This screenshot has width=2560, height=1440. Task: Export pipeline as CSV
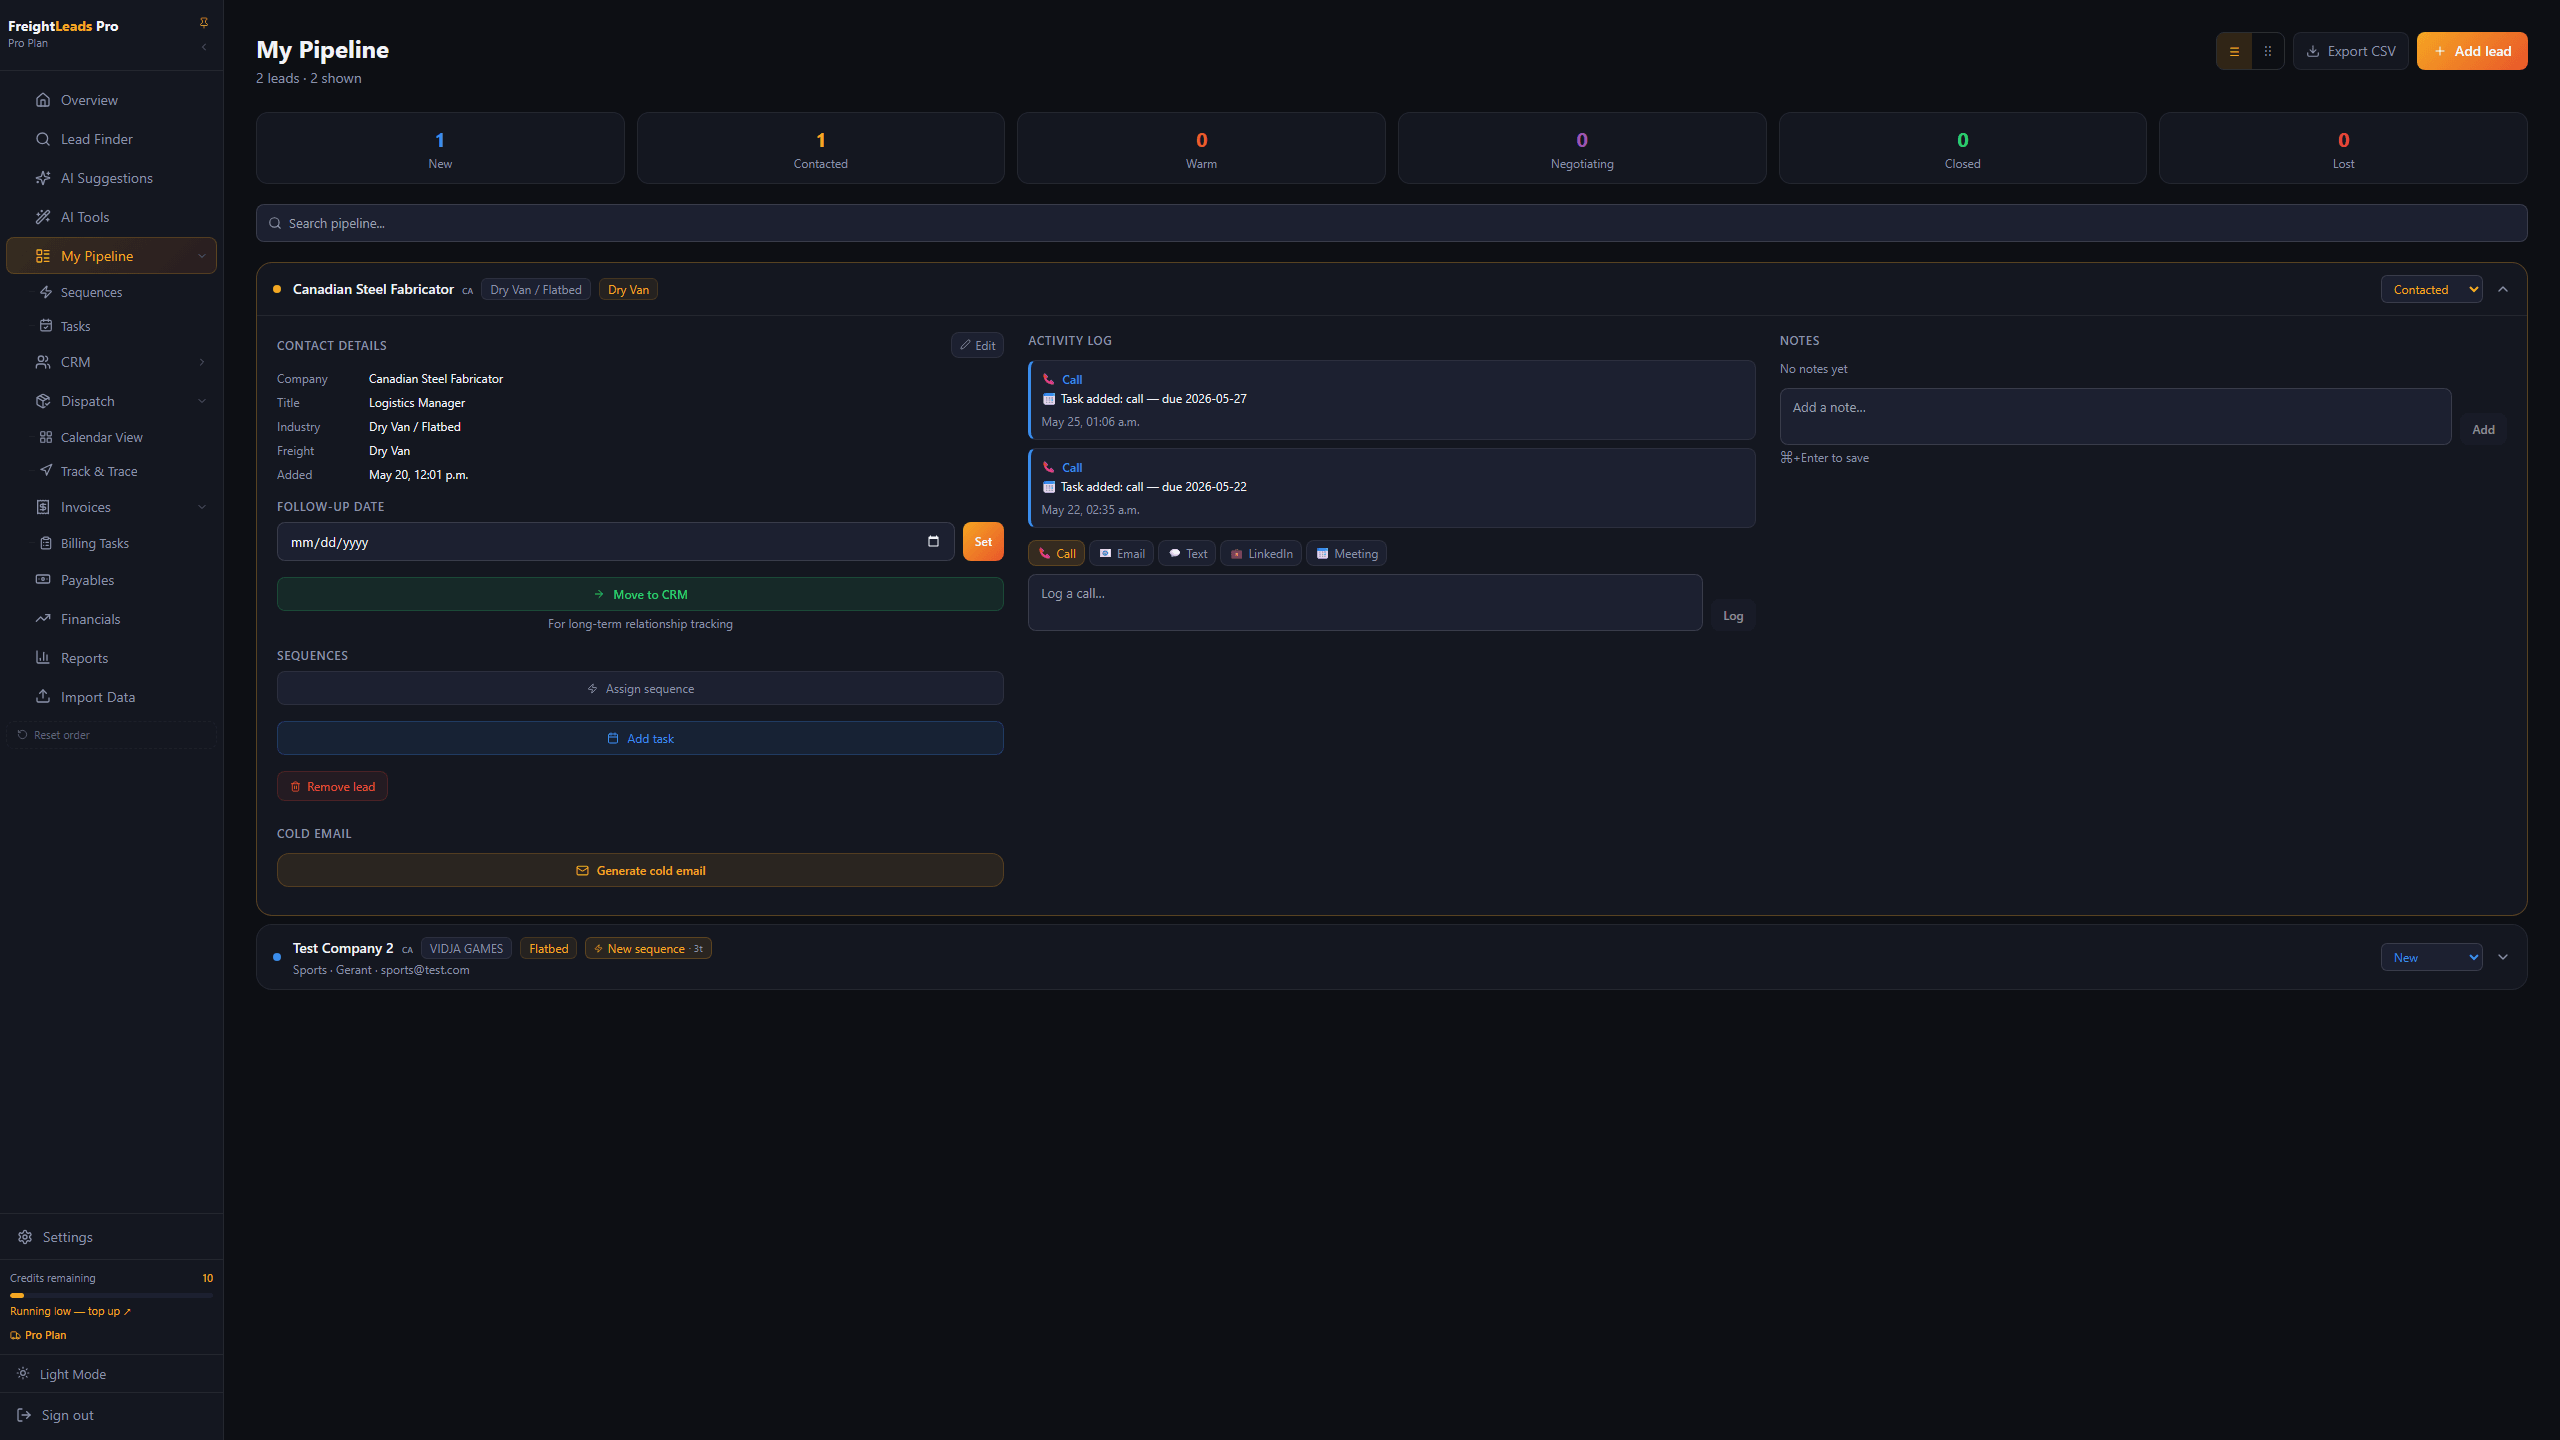pyautogui.click(x=2350, y=51)
